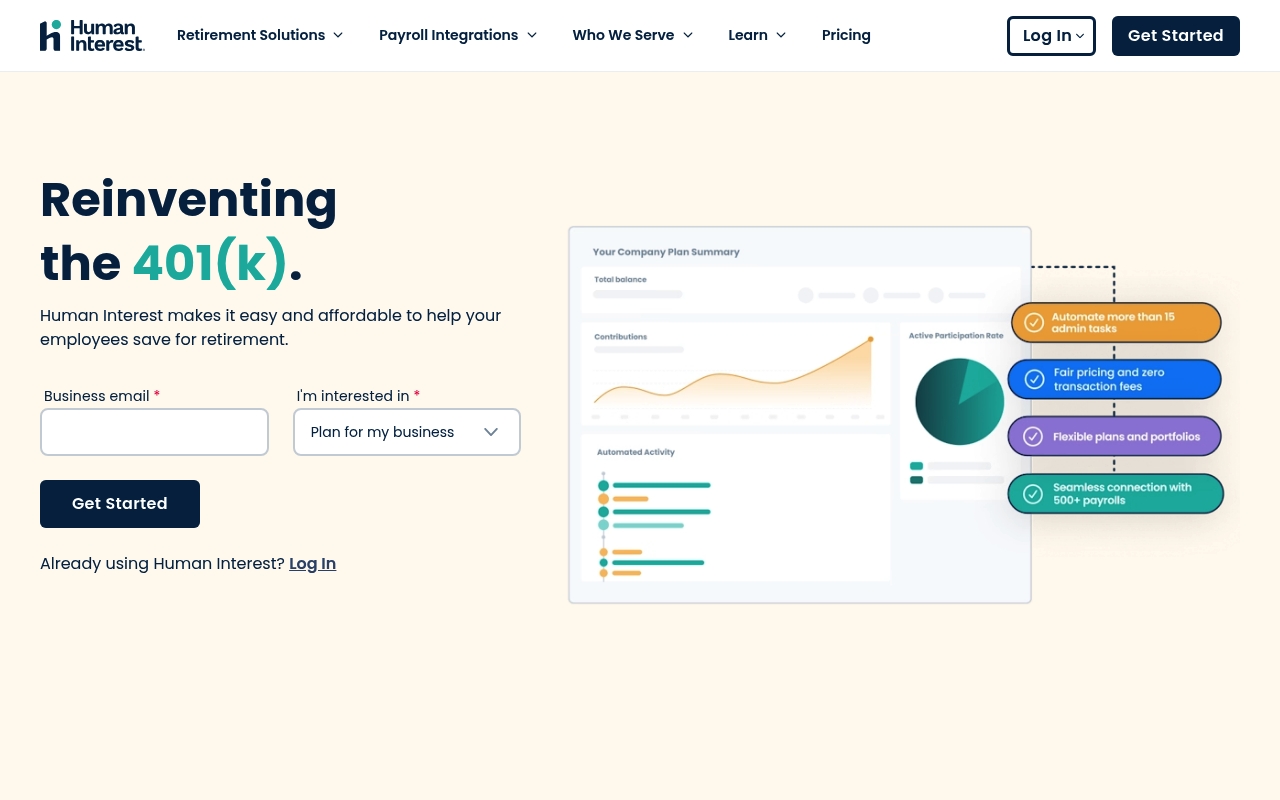Click the chevron next to Learn
Screen dimensions: 1280x800
(781, 35)
